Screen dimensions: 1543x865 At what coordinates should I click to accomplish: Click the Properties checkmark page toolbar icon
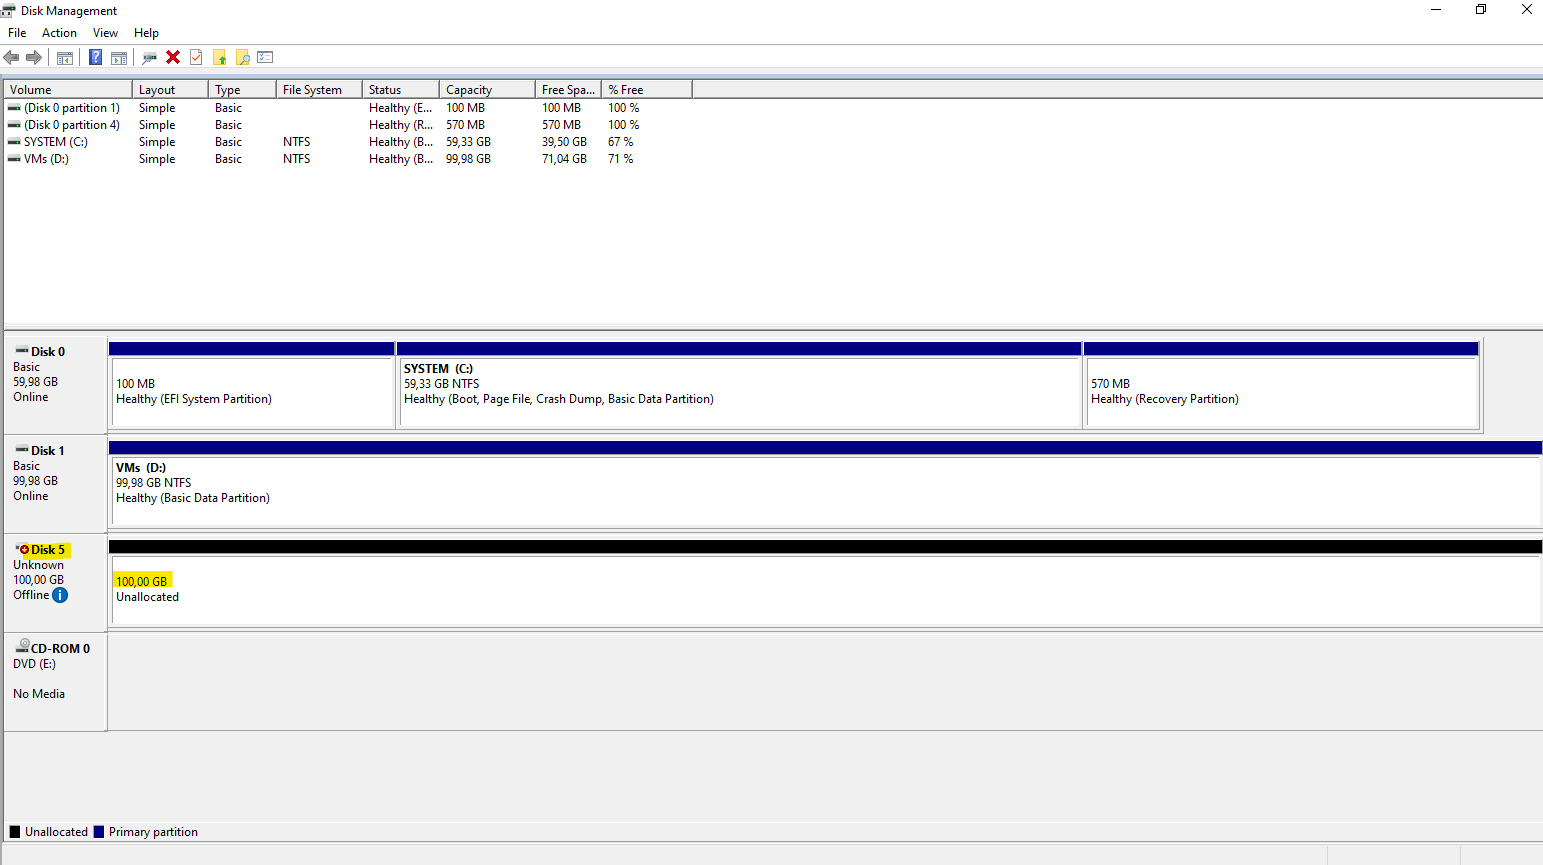click(x=196, y=57)
